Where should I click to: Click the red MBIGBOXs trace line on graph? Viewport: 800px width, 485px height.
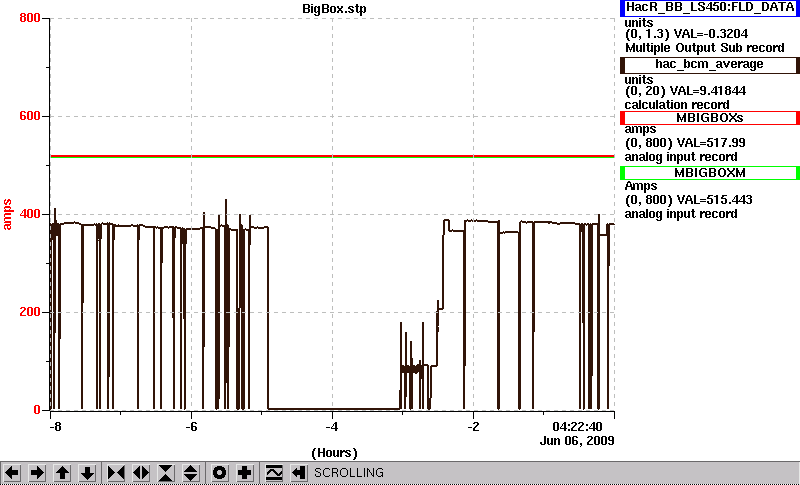tap(332, 156)
